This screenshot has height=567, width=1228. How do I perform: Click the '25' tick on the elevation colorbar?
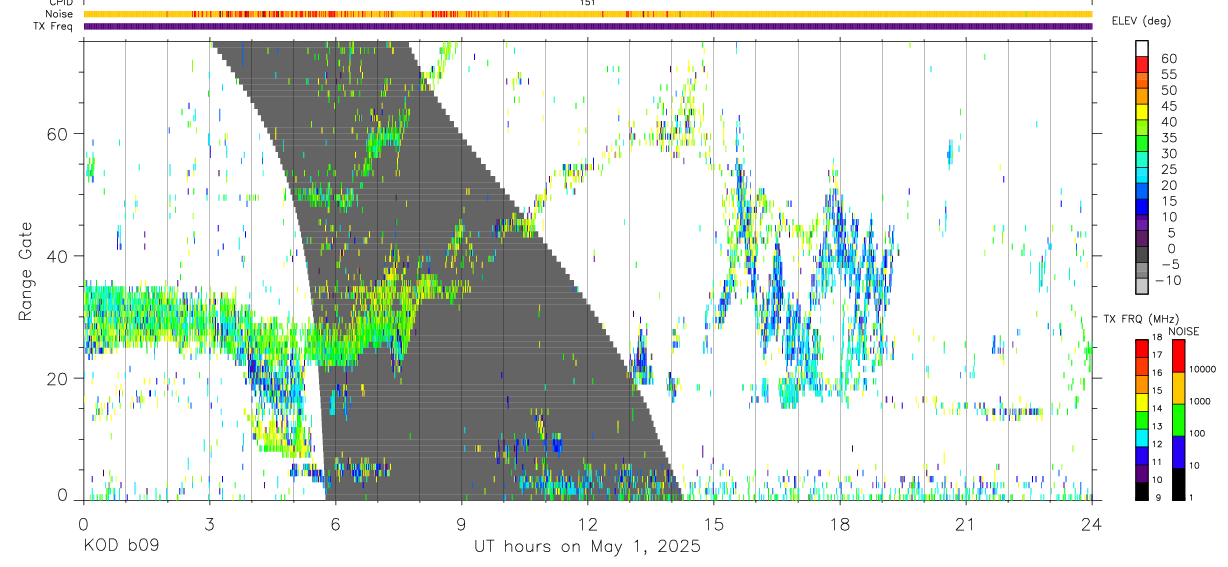(1167, 170)
